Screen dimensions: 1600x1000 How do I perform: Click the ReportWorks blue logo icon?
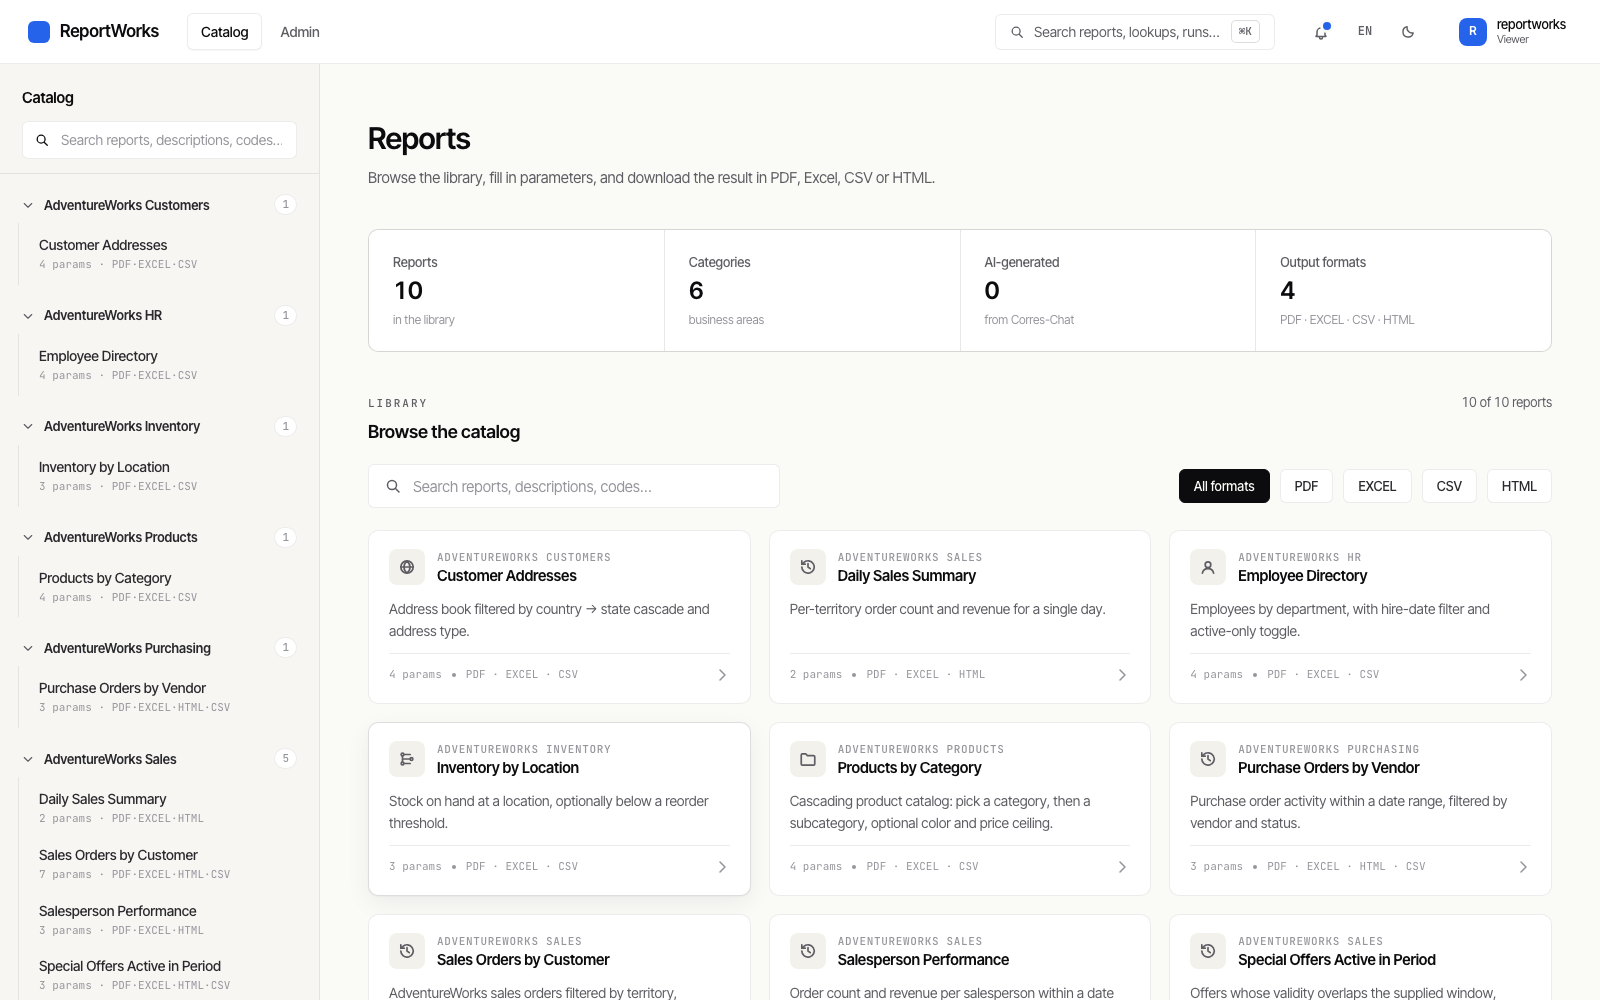39,32
